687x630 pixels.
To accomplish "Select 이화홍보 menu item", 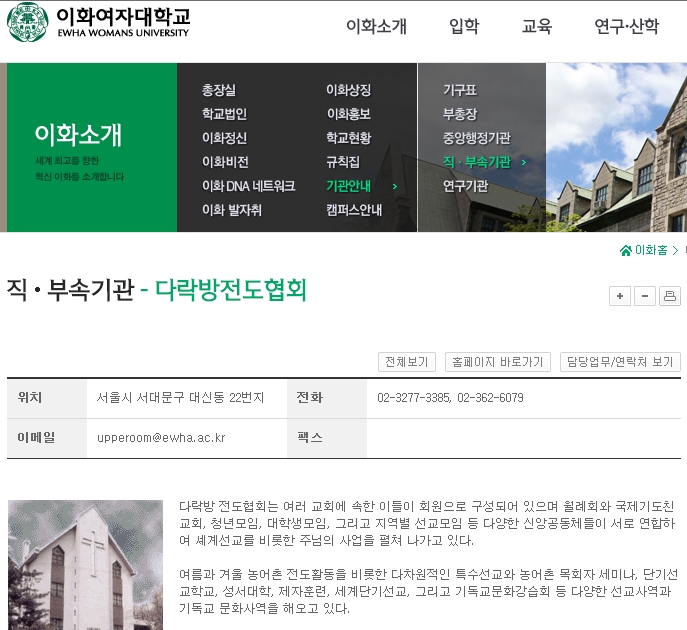I will [x=348, y=114].
